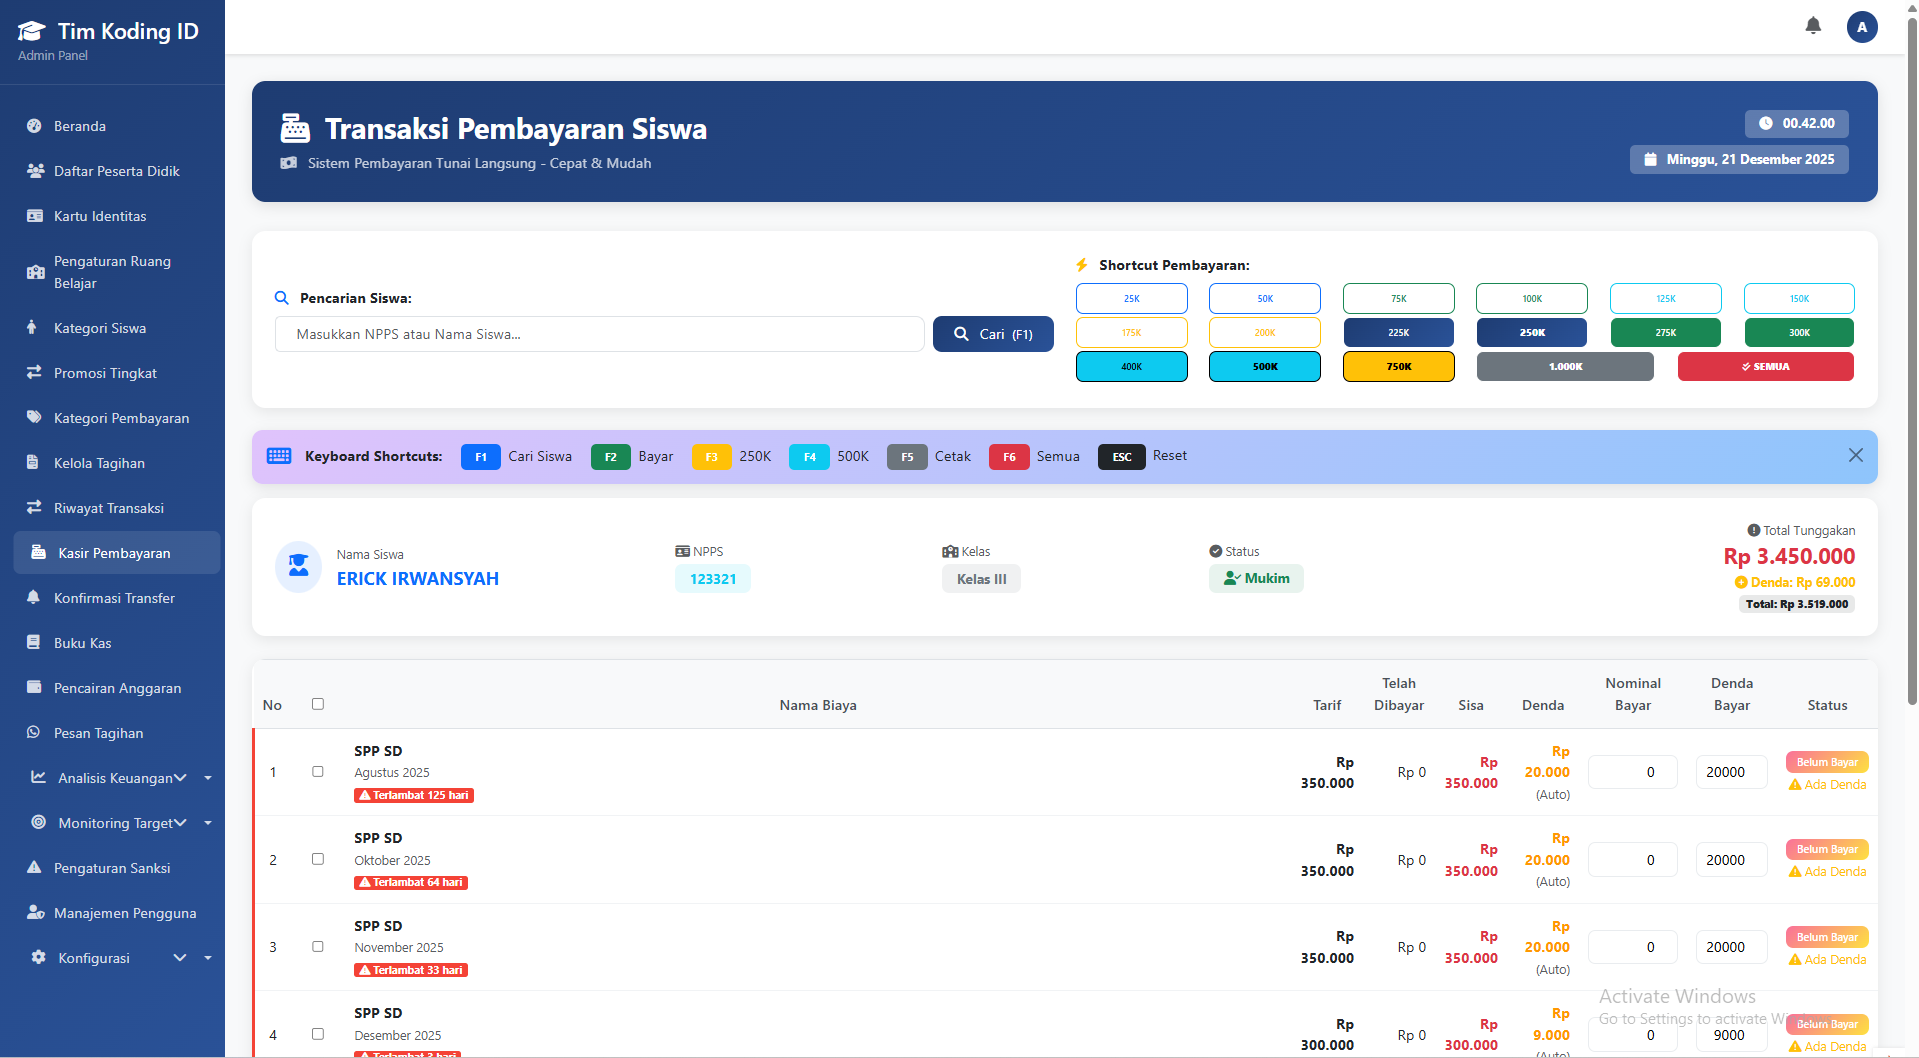Click the keyboard icon in shortcuts bar
The height and width of the screenshot is (1058, 1919).
[279, 456]
